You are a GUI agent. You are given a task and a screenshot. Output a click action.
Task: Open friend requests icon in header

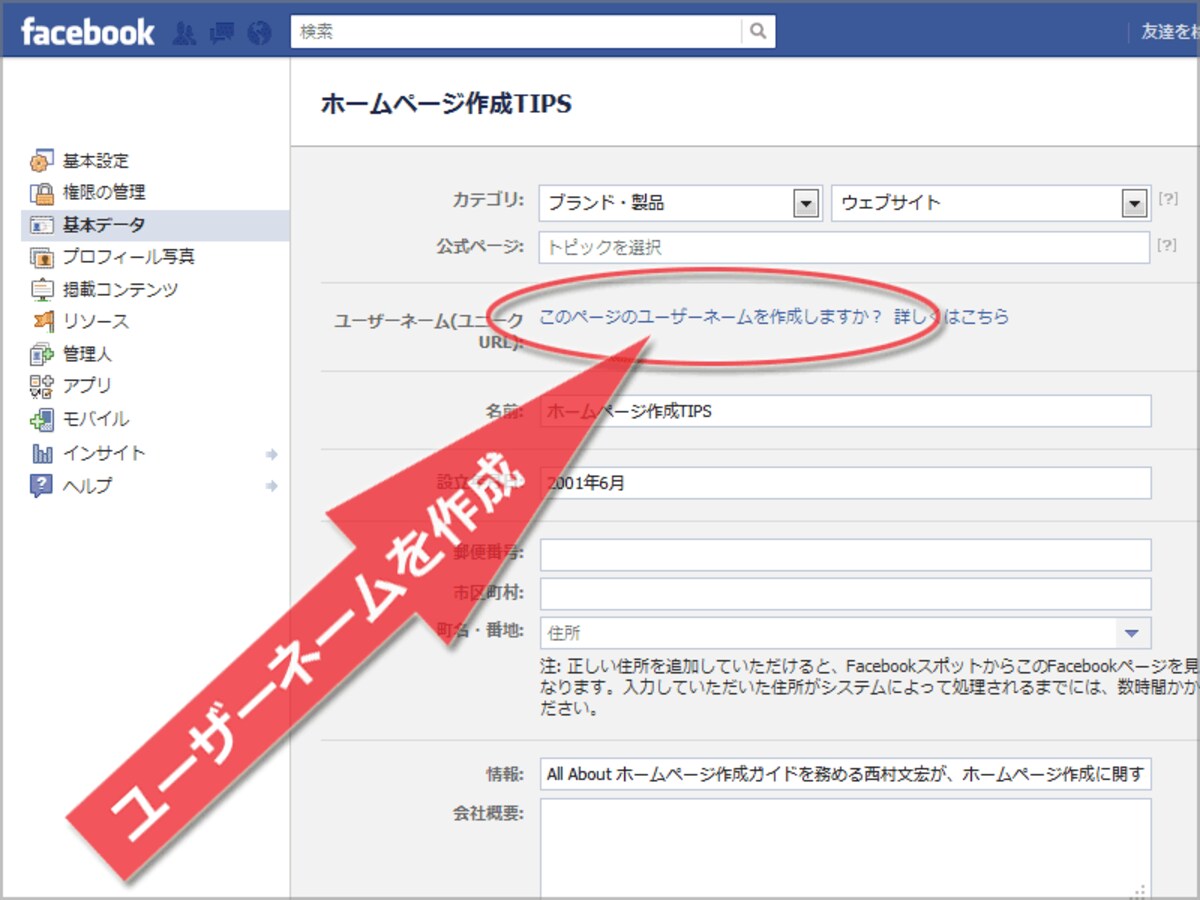pos(184,33)
